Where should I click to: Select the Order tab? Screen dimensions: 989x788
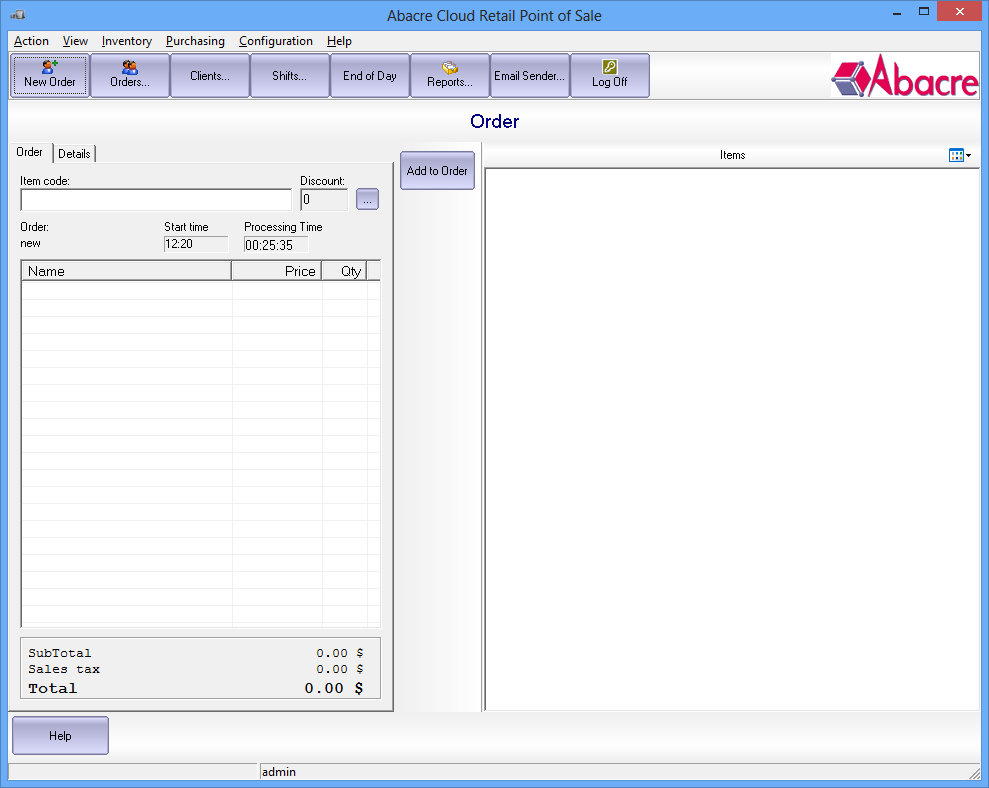click(30, 153)
